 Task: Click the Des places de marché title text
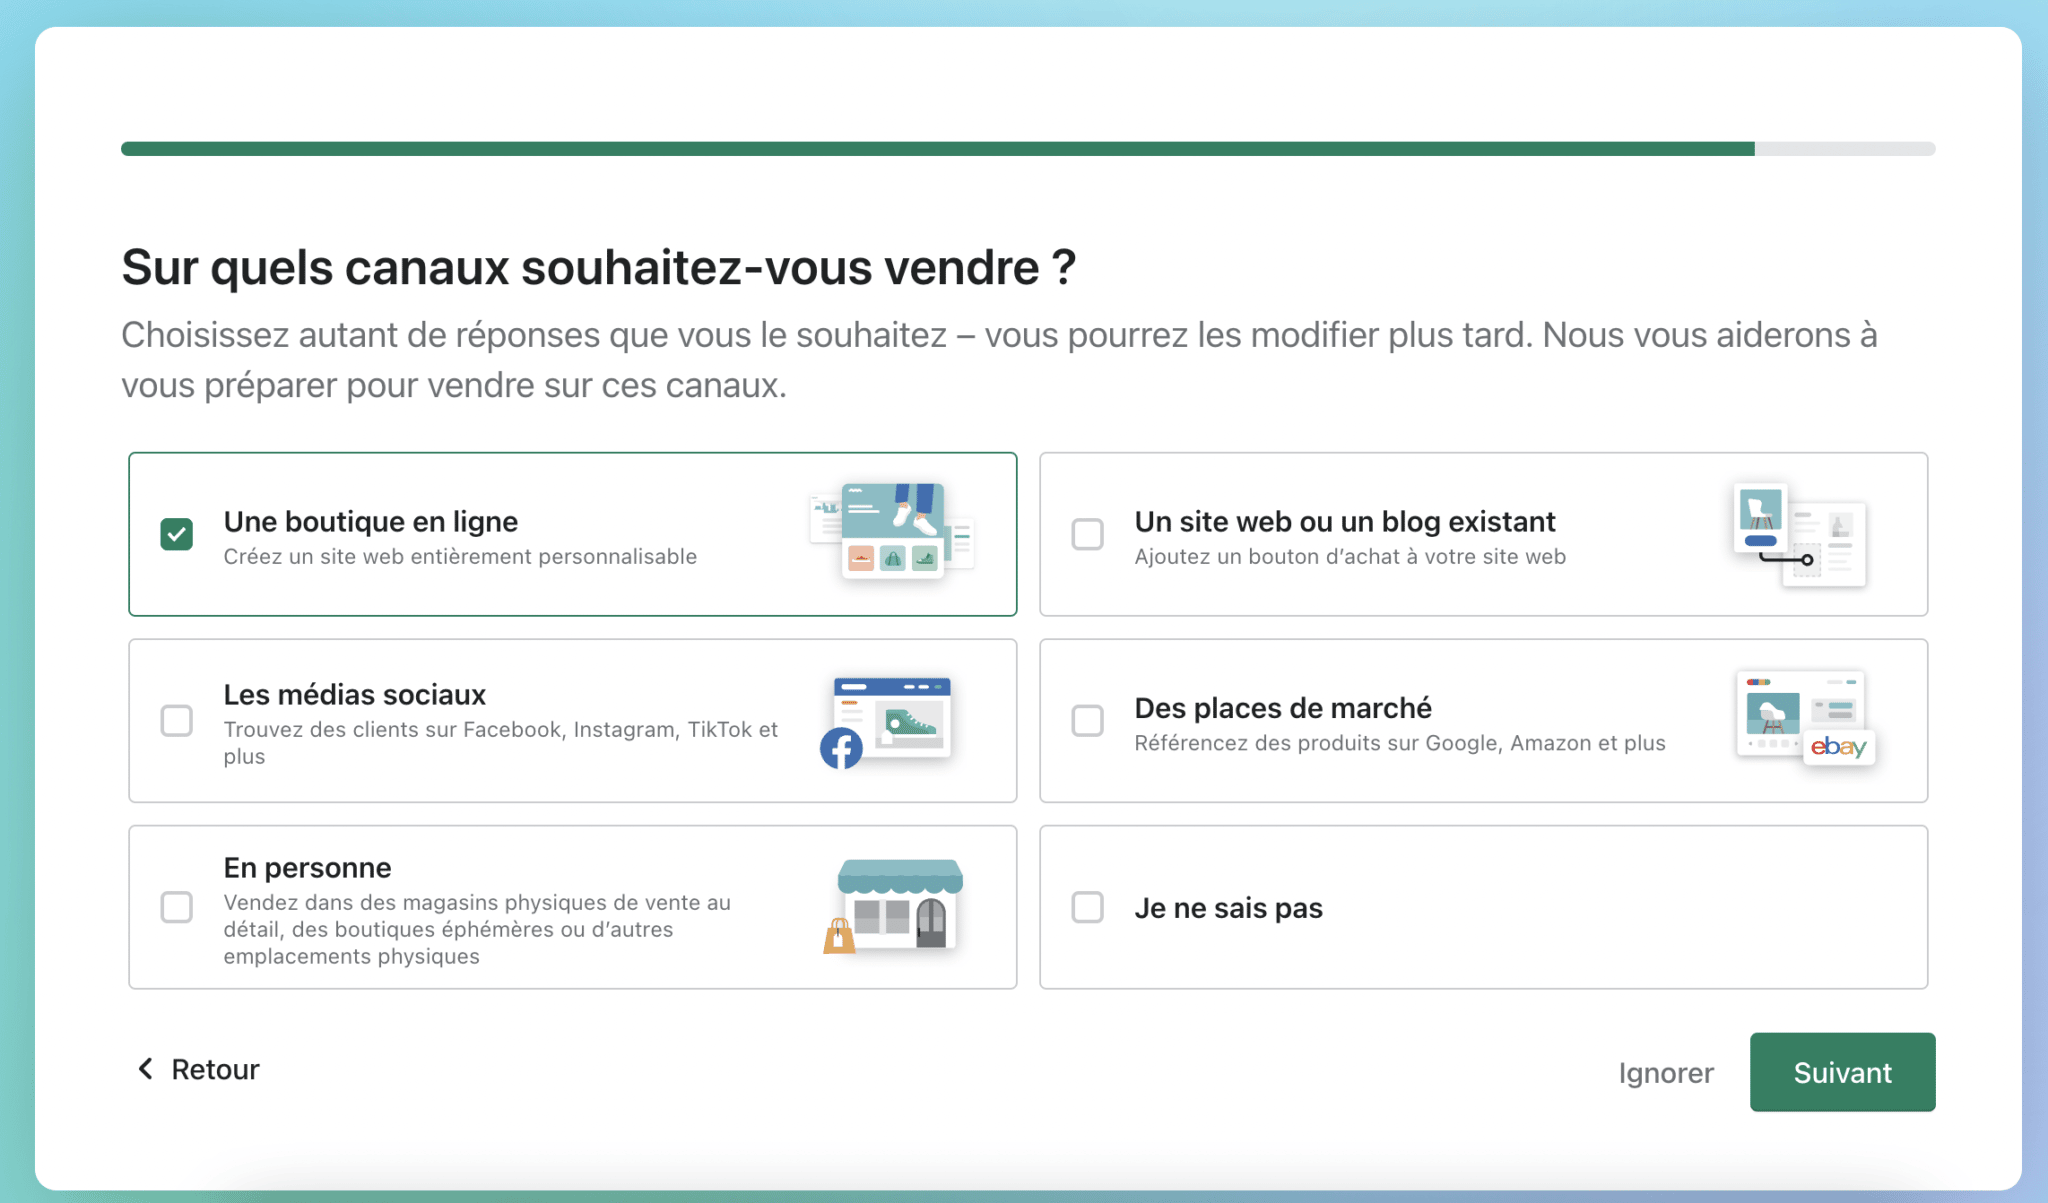1282,708
